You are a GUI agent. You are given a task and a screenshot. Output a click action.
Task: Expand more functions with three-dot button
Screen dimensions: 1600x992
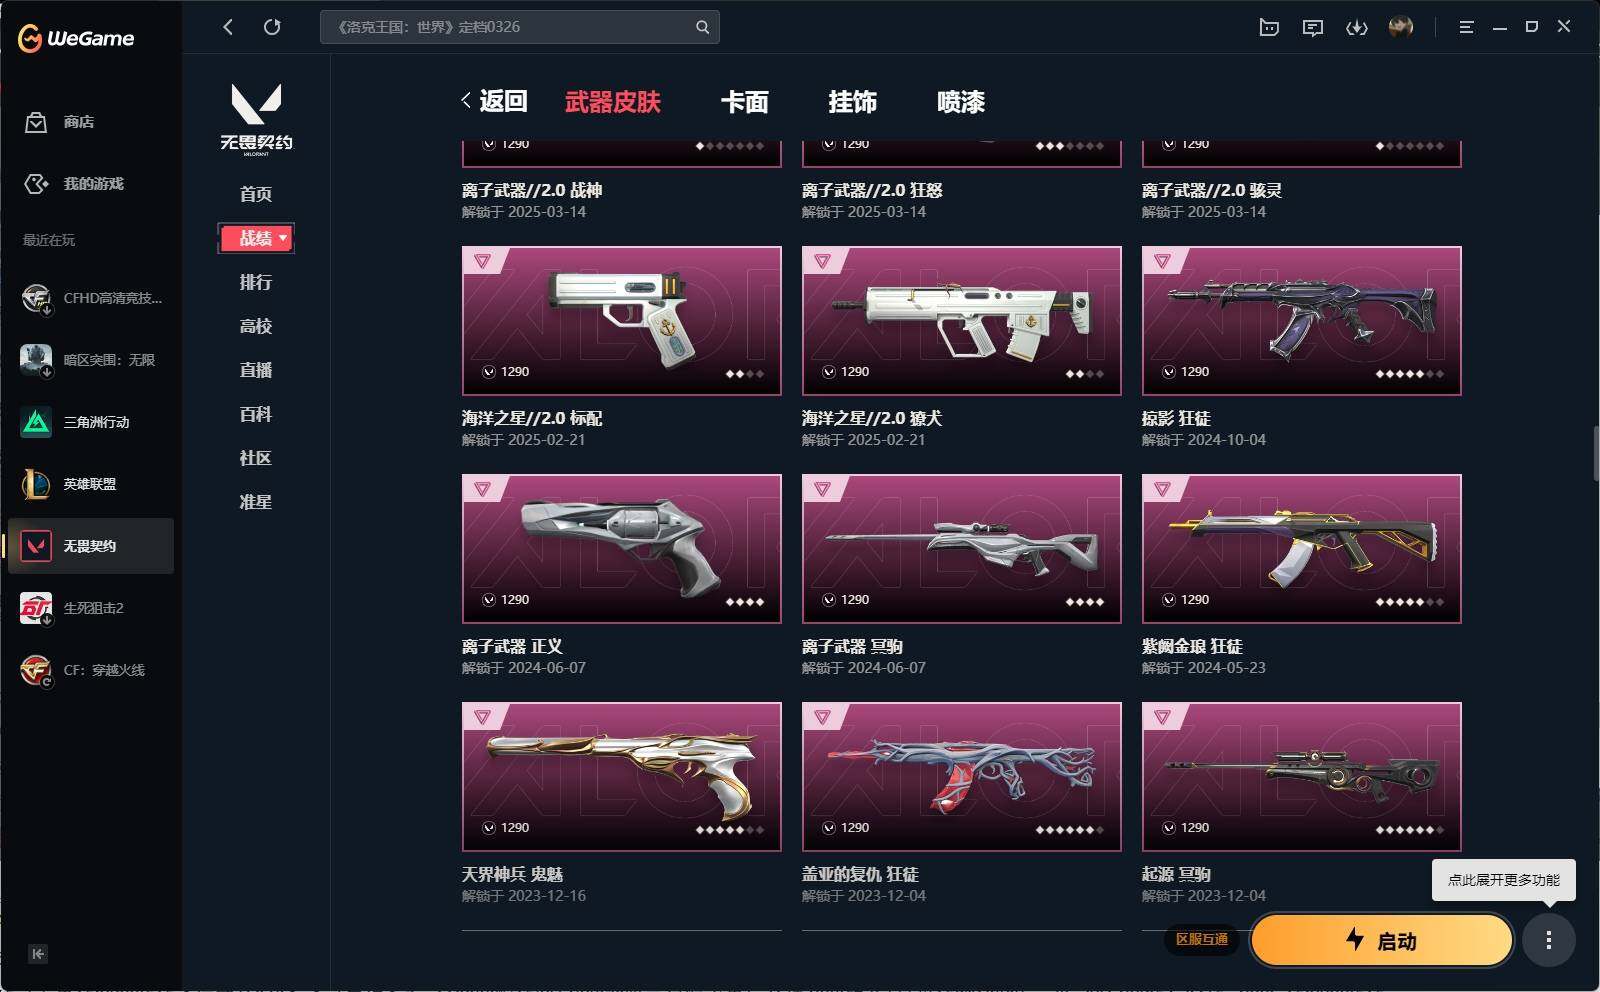coord(1549,940)
